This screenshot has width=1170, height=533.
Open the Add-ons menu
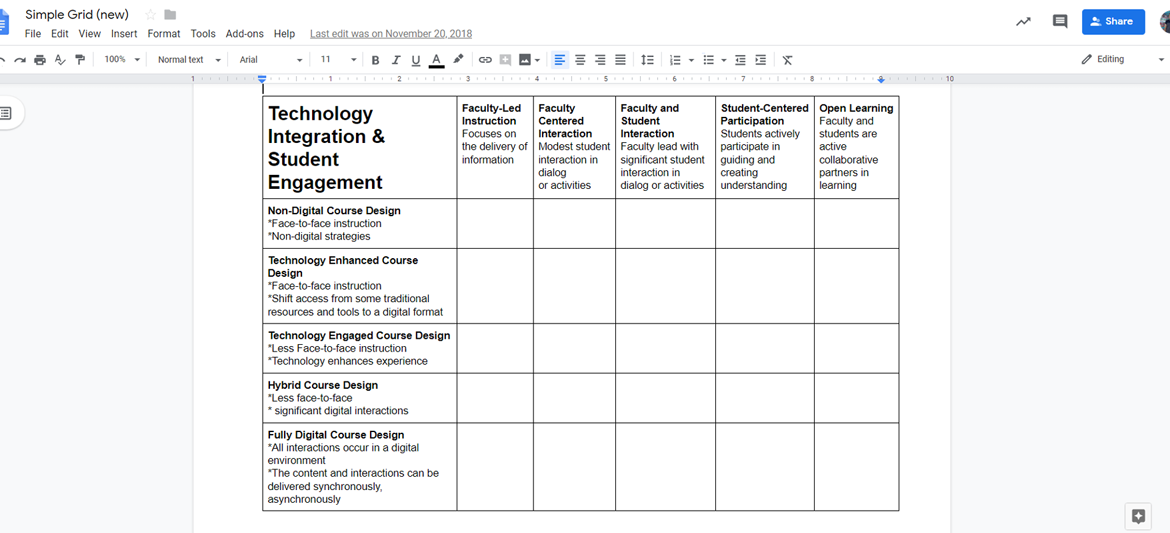coord(244,34)
